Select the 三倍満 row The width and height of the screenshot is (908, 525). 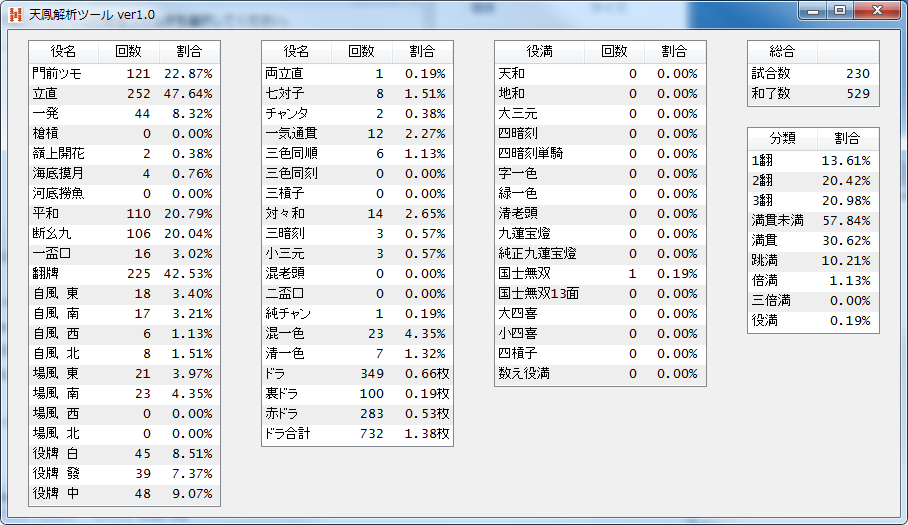(x=814, y=300)
